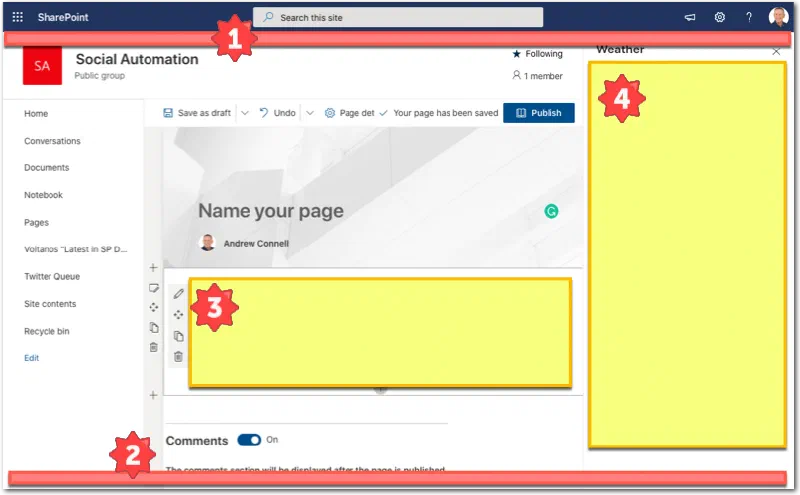
Task: Open the user profile avatar menu
Action: [778, 17]
